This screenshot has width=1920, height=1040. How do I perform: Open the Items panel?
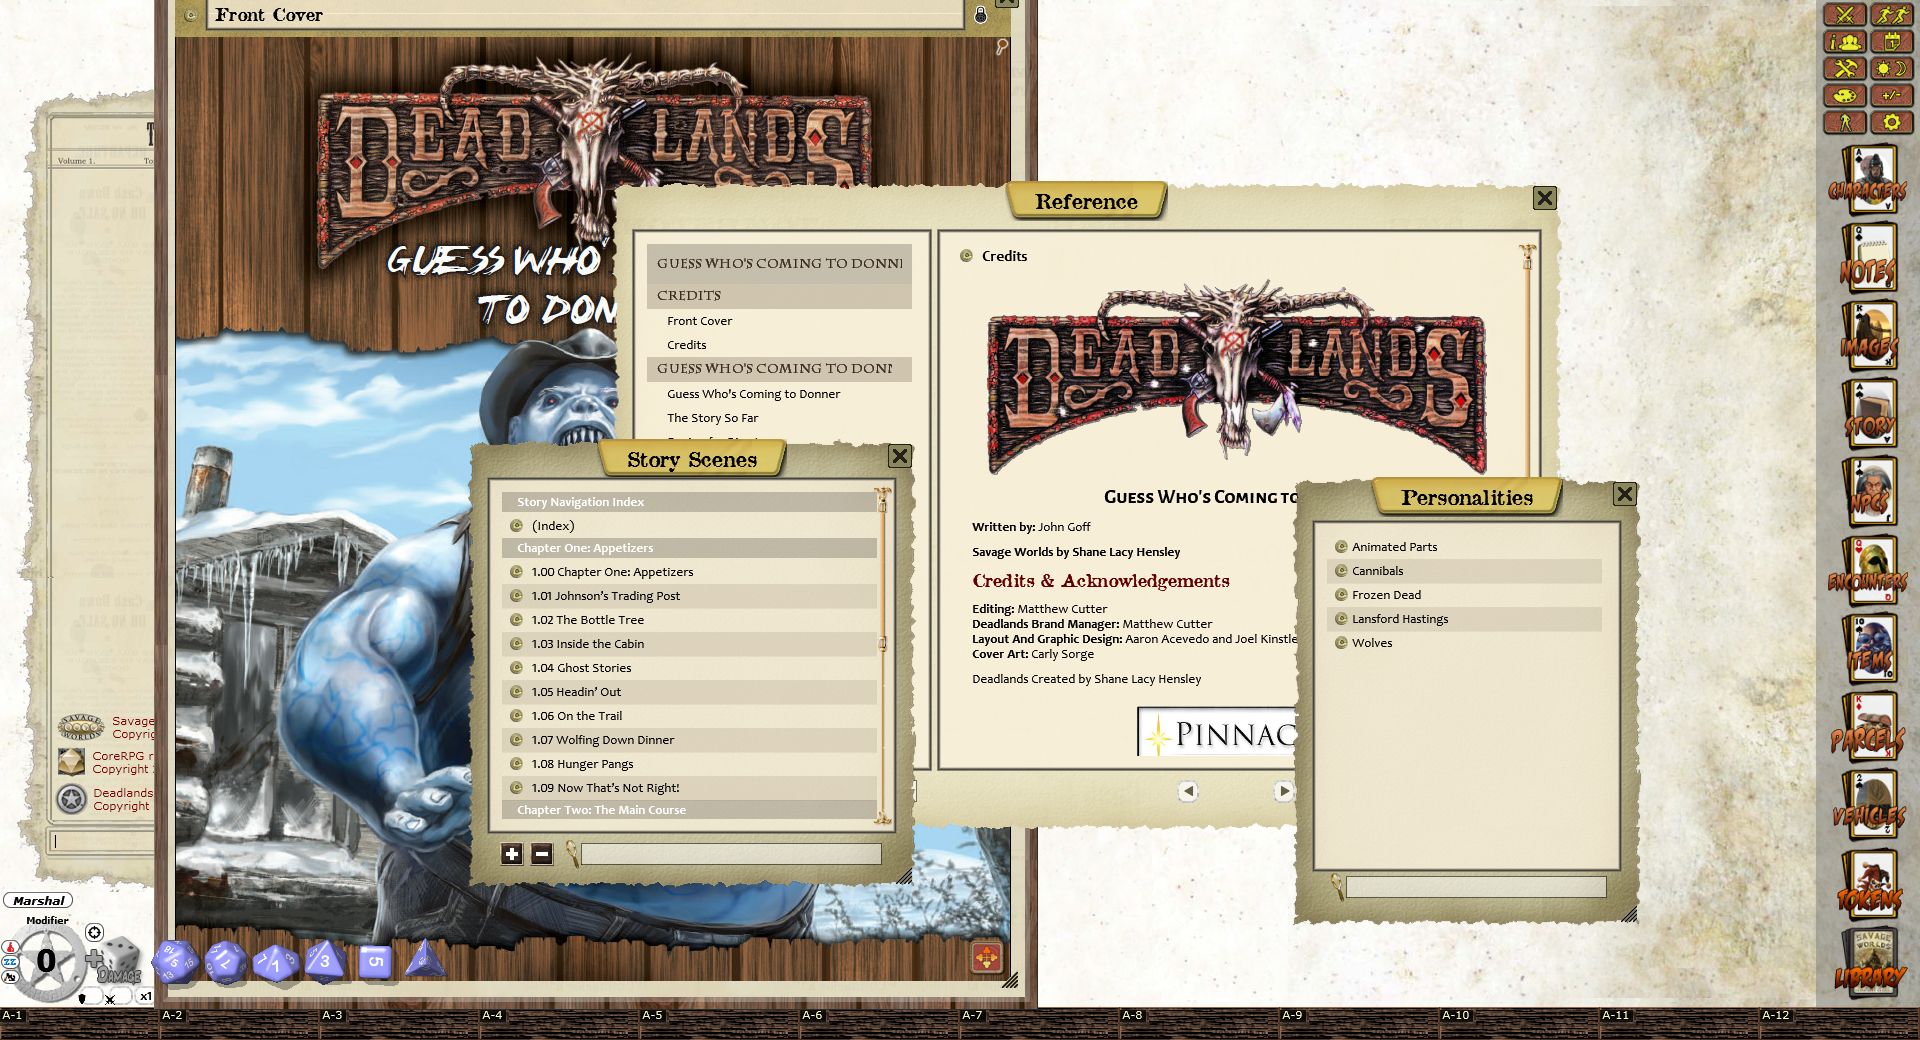tap(1869, 660)
